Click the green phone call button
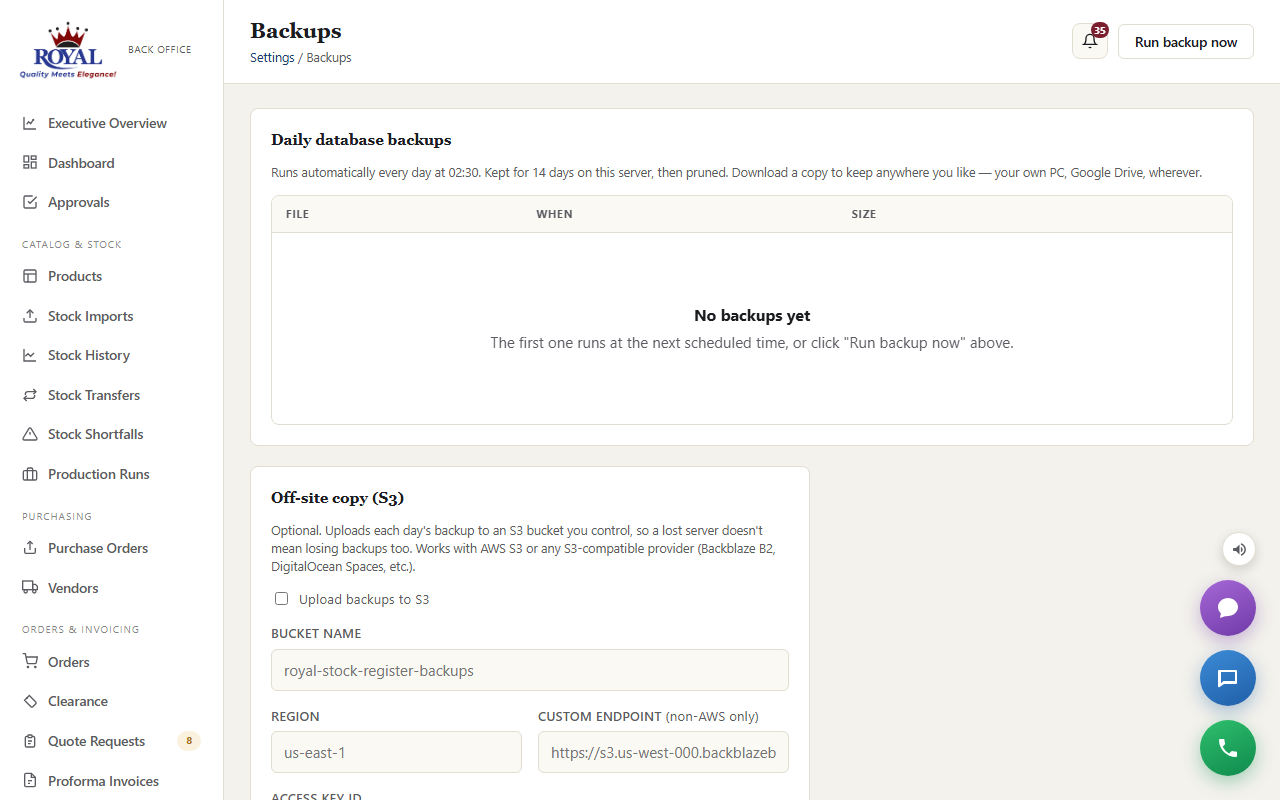This screenshot has width=1280, height=800. click(1228, 748)
